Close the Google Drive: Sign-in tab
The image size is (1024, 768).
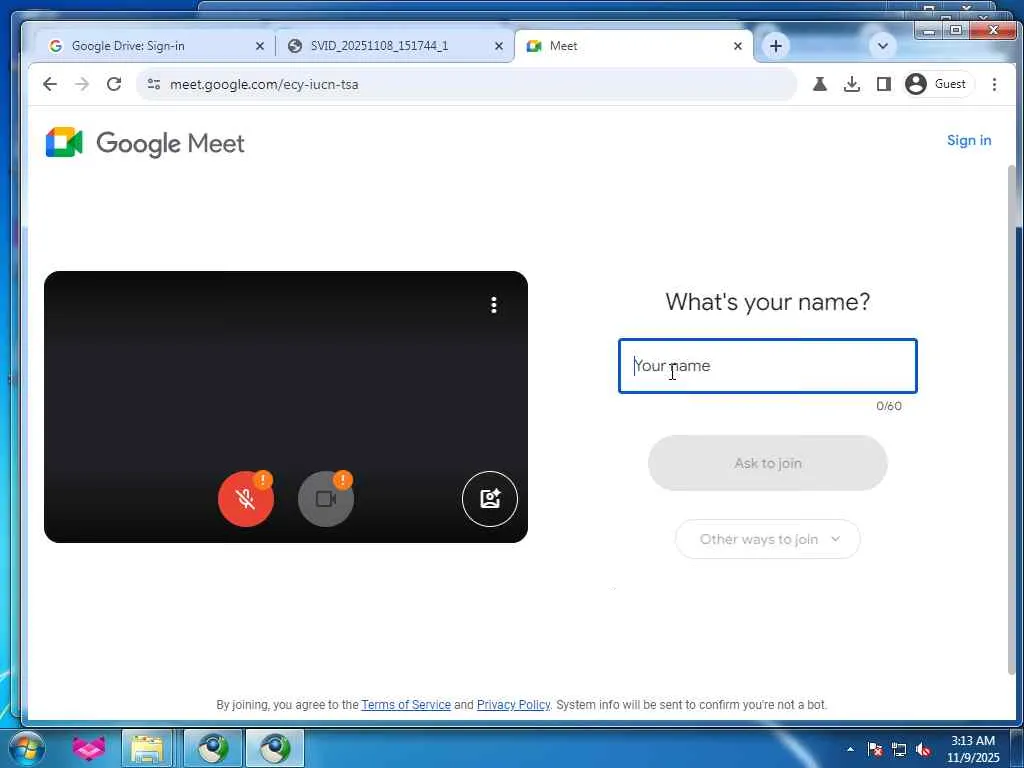tap(259, 46)
